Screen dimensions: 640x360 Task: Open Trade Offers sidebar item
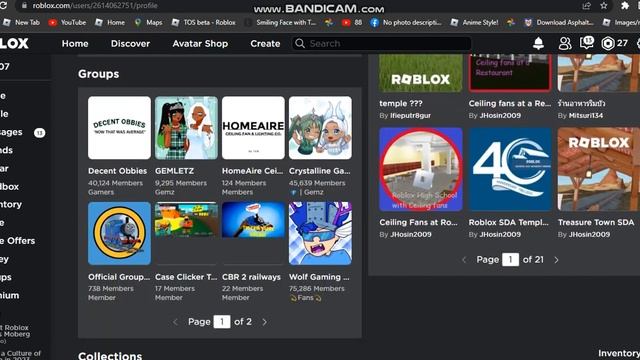tap(18, 241)
